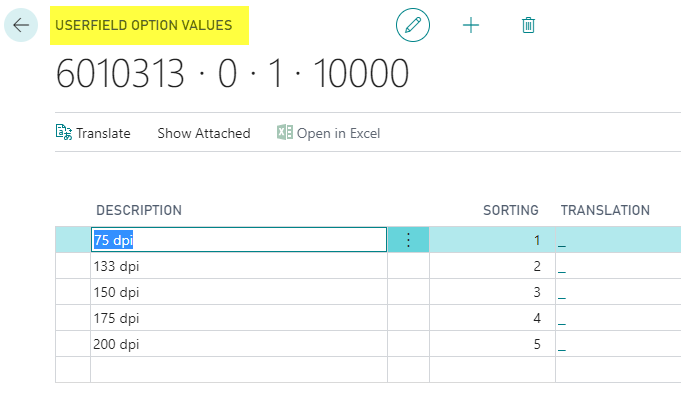Open translation link for 200 dpi row

(562, 350)
